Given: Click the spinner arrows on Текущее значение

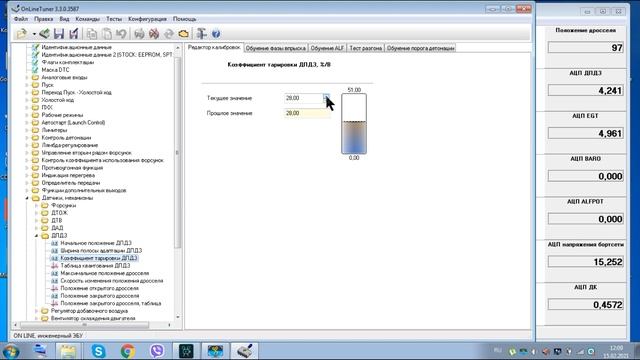Looking at the screenshot, I should pyautogui.click(x=326, y=98).
